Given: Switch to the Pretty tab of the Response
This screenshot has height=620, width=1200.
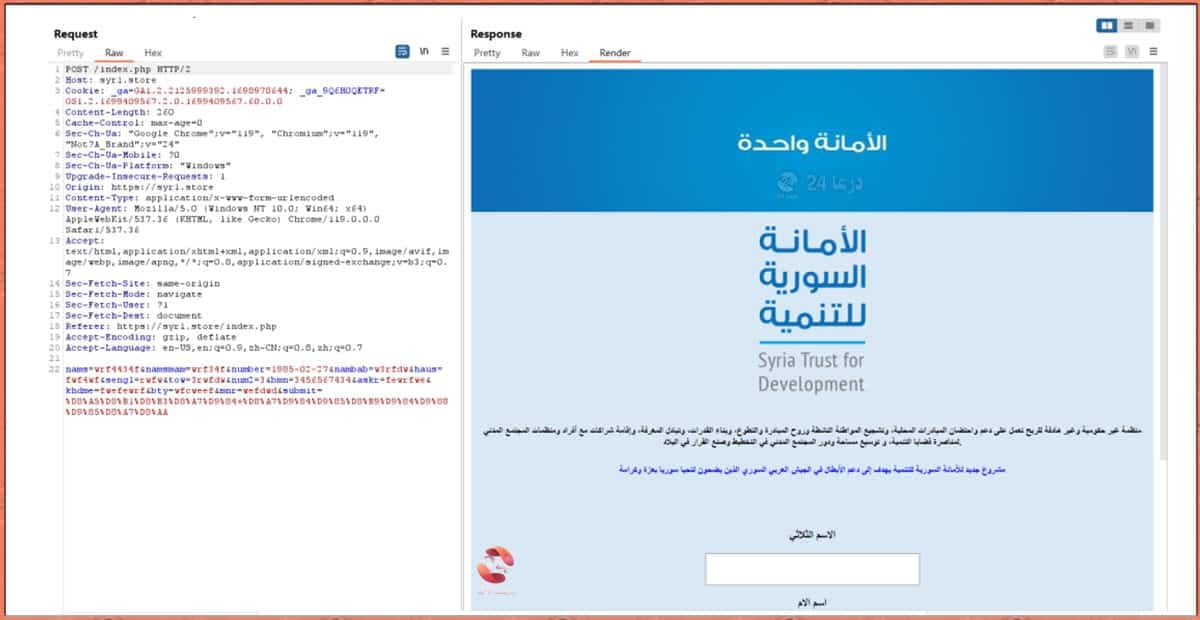Looking at the screenshot, I should click(x=489, y=53).
